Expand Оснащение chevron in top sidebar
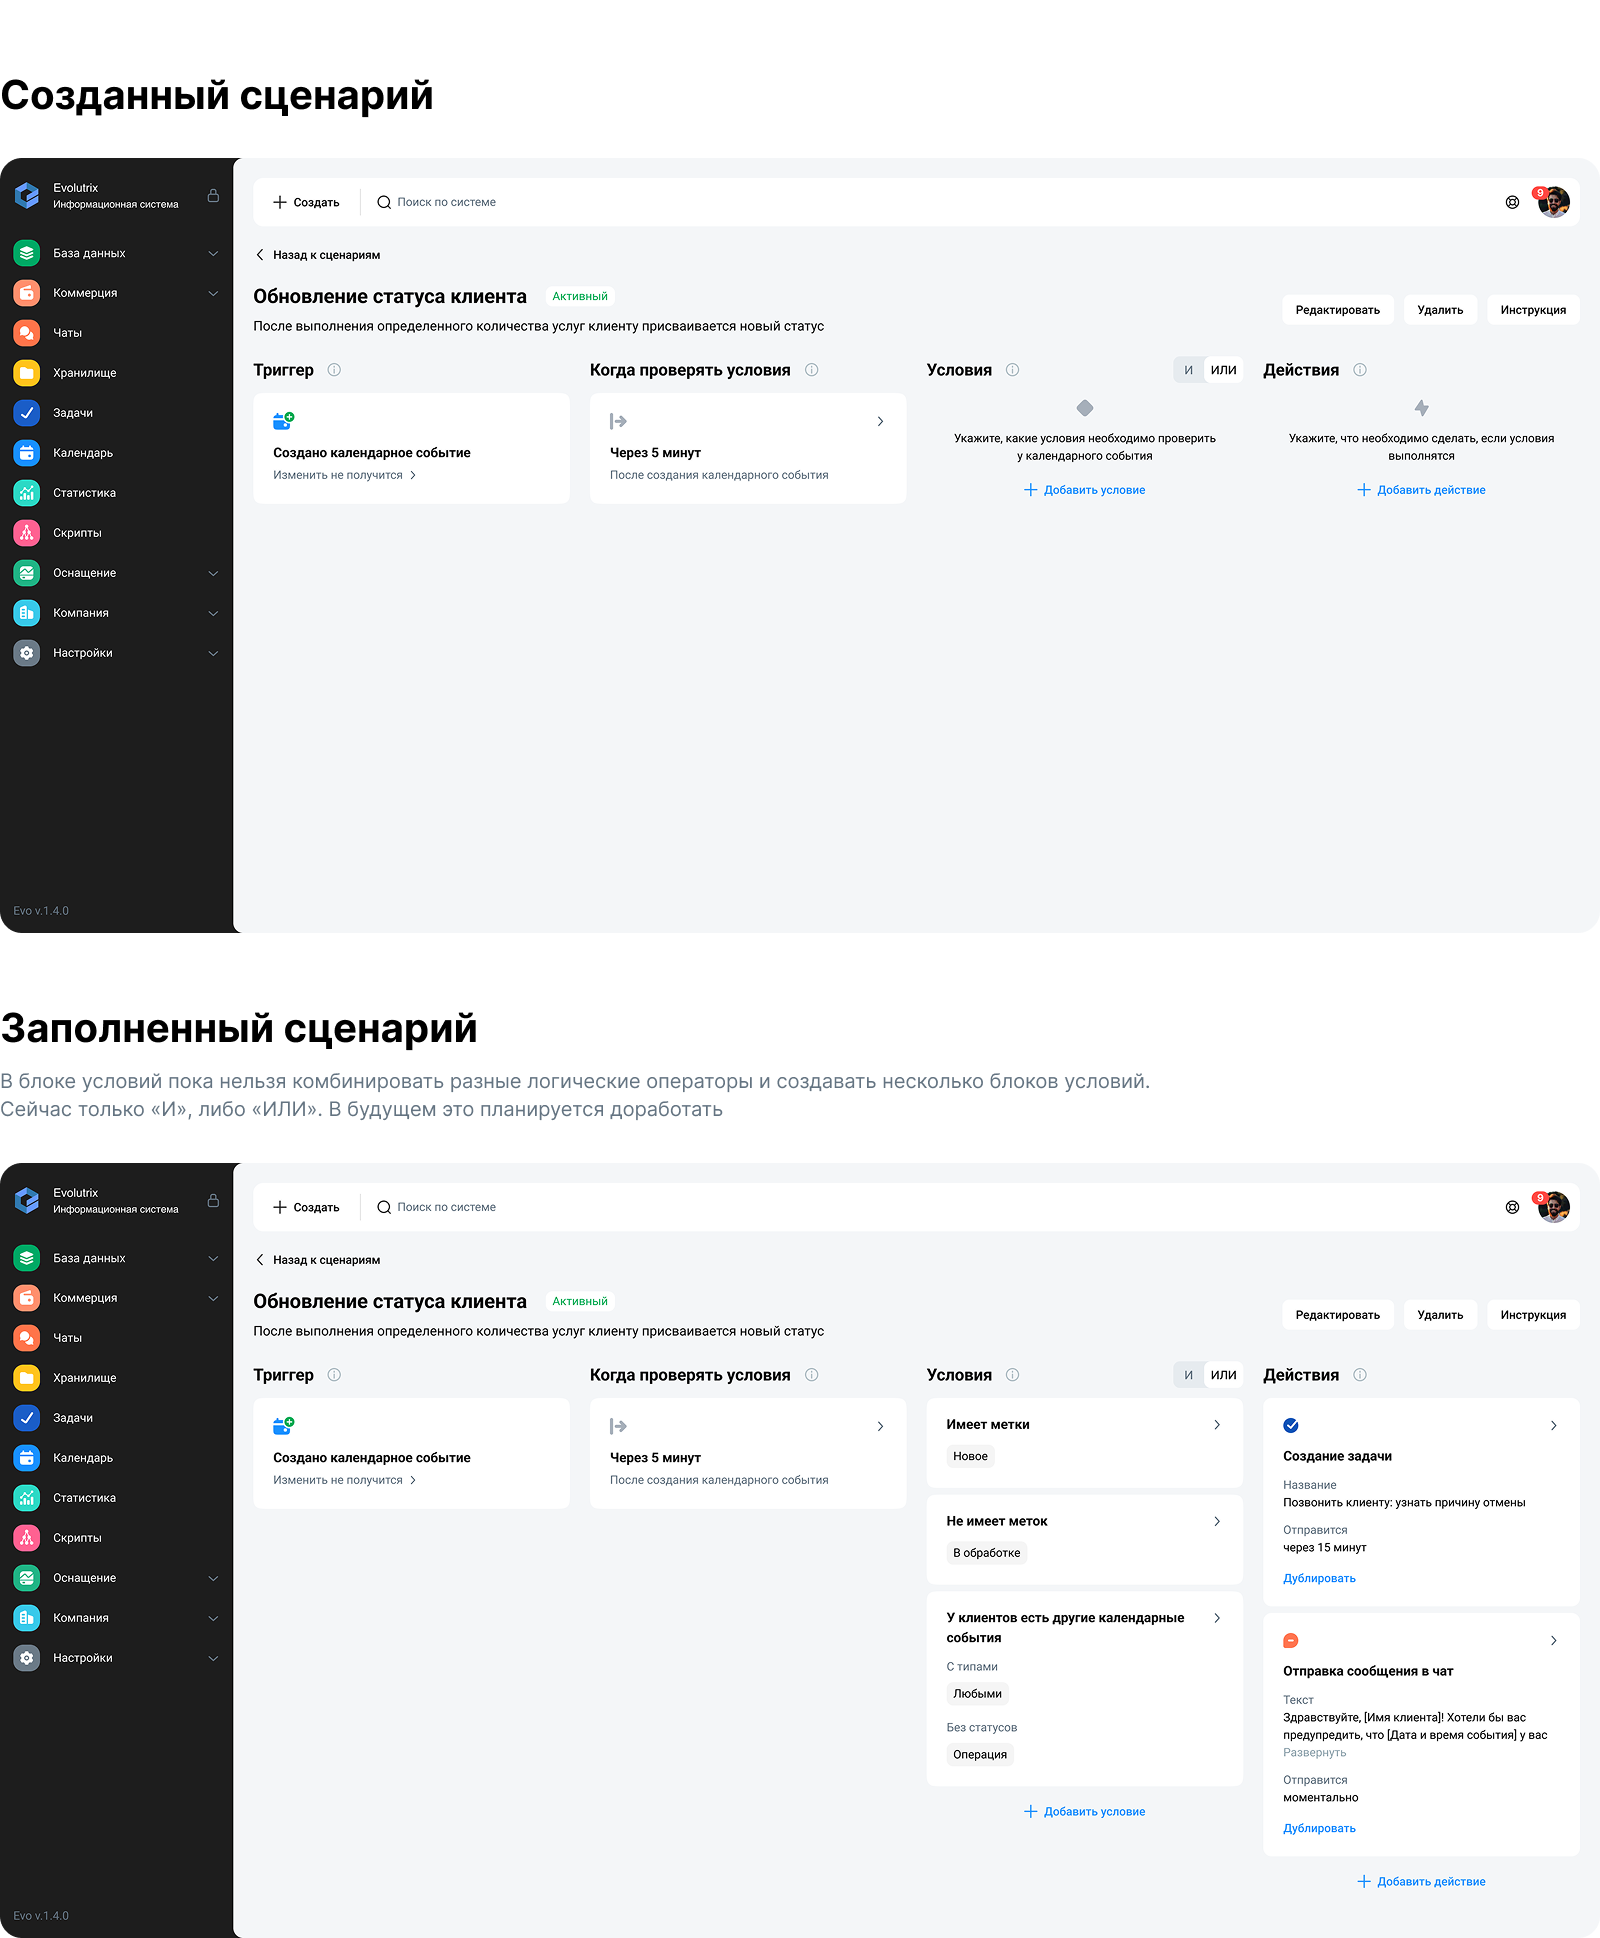 click(213, 573)
